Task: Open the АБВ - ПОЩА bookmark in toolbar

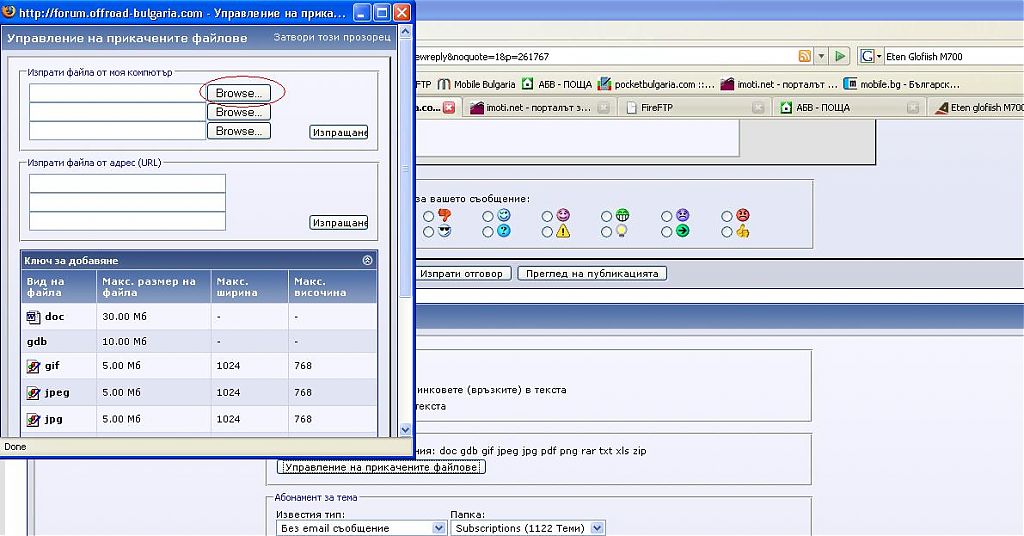Action: pyautogui.click(x=557, y=84)
